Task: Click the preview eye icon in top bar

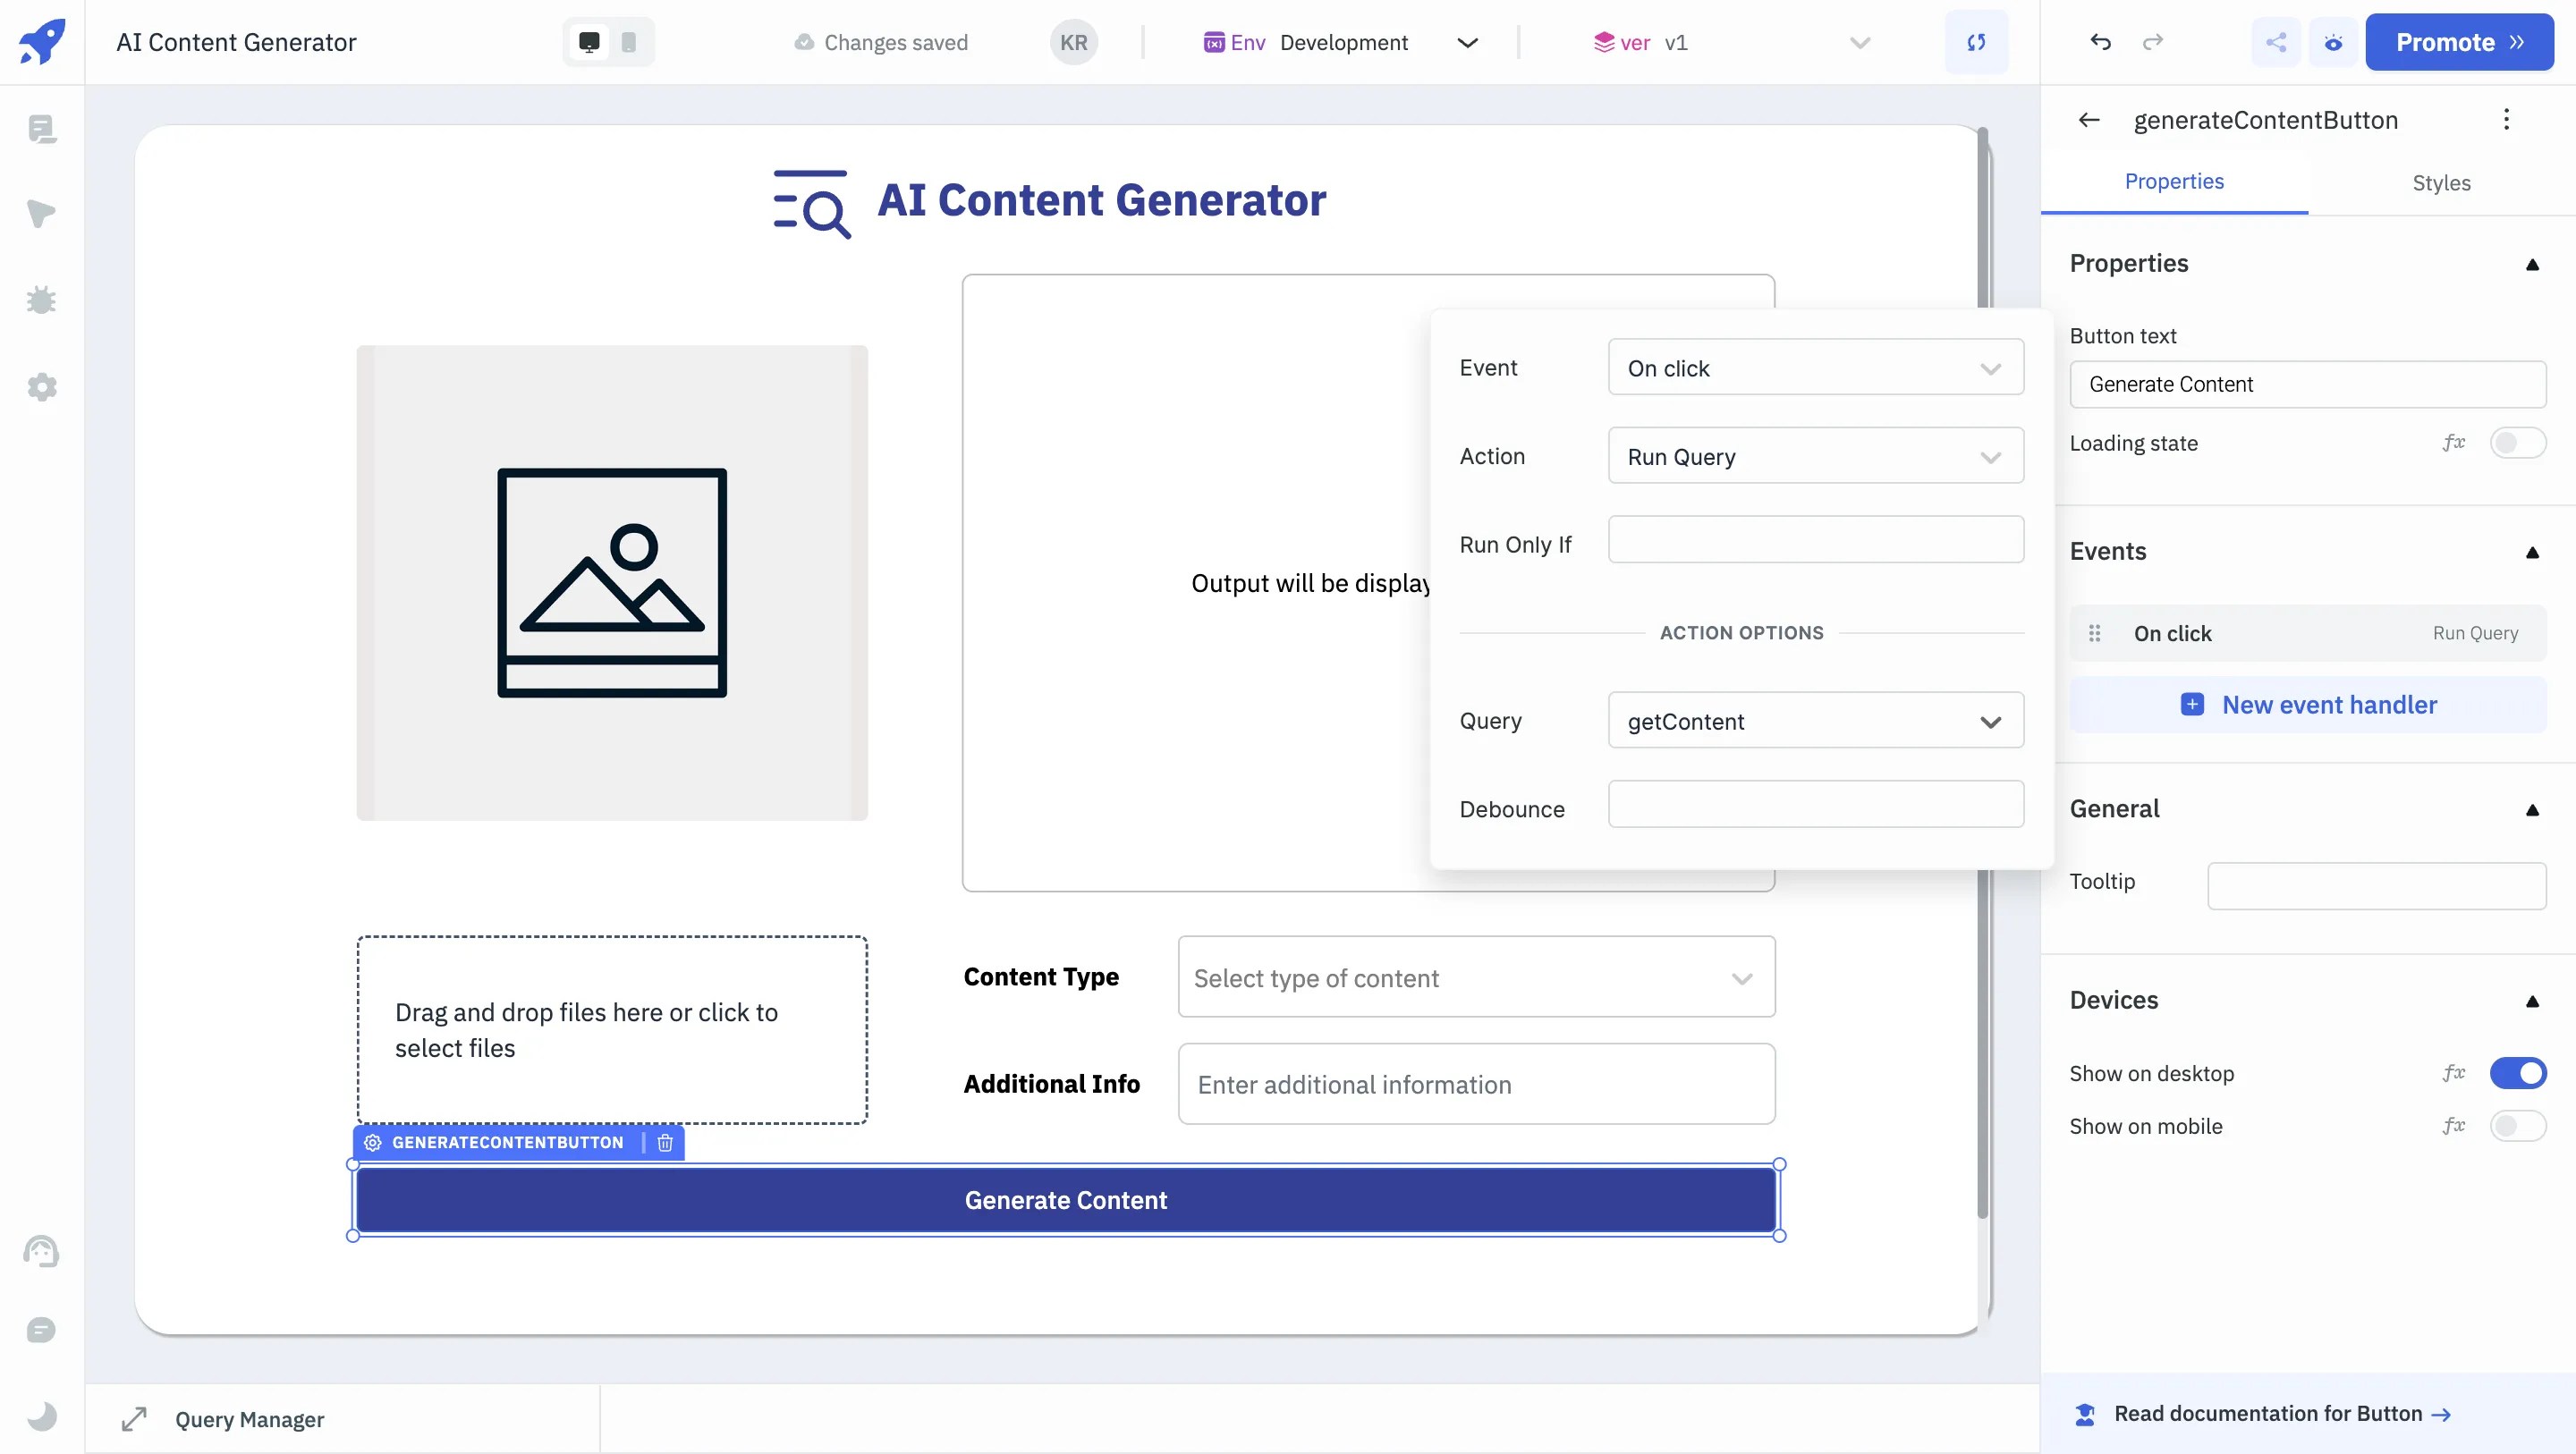Action: (2333, 42)
